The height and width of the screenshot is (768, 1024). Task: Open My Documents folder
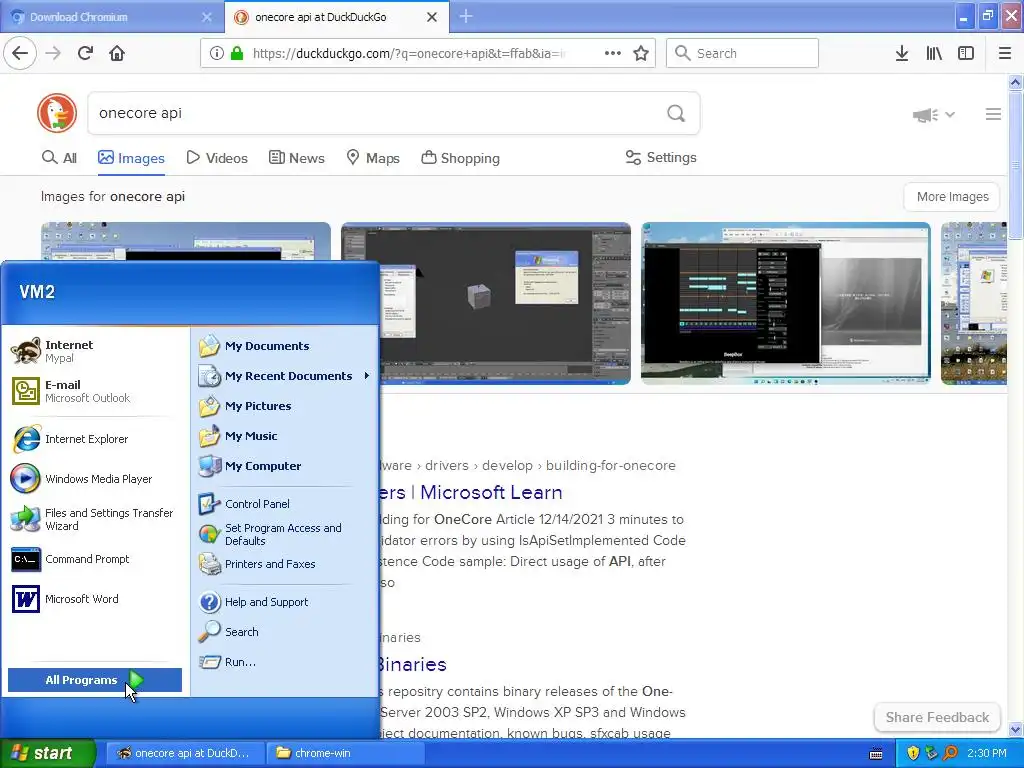(x=285, y=346)
